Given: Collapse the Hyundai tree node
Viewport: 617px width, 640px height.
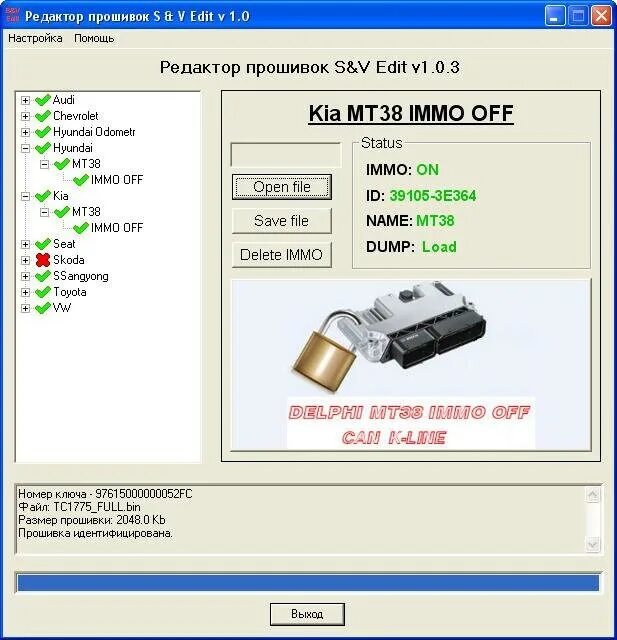Looking at the screenshot, I should 25,148.
